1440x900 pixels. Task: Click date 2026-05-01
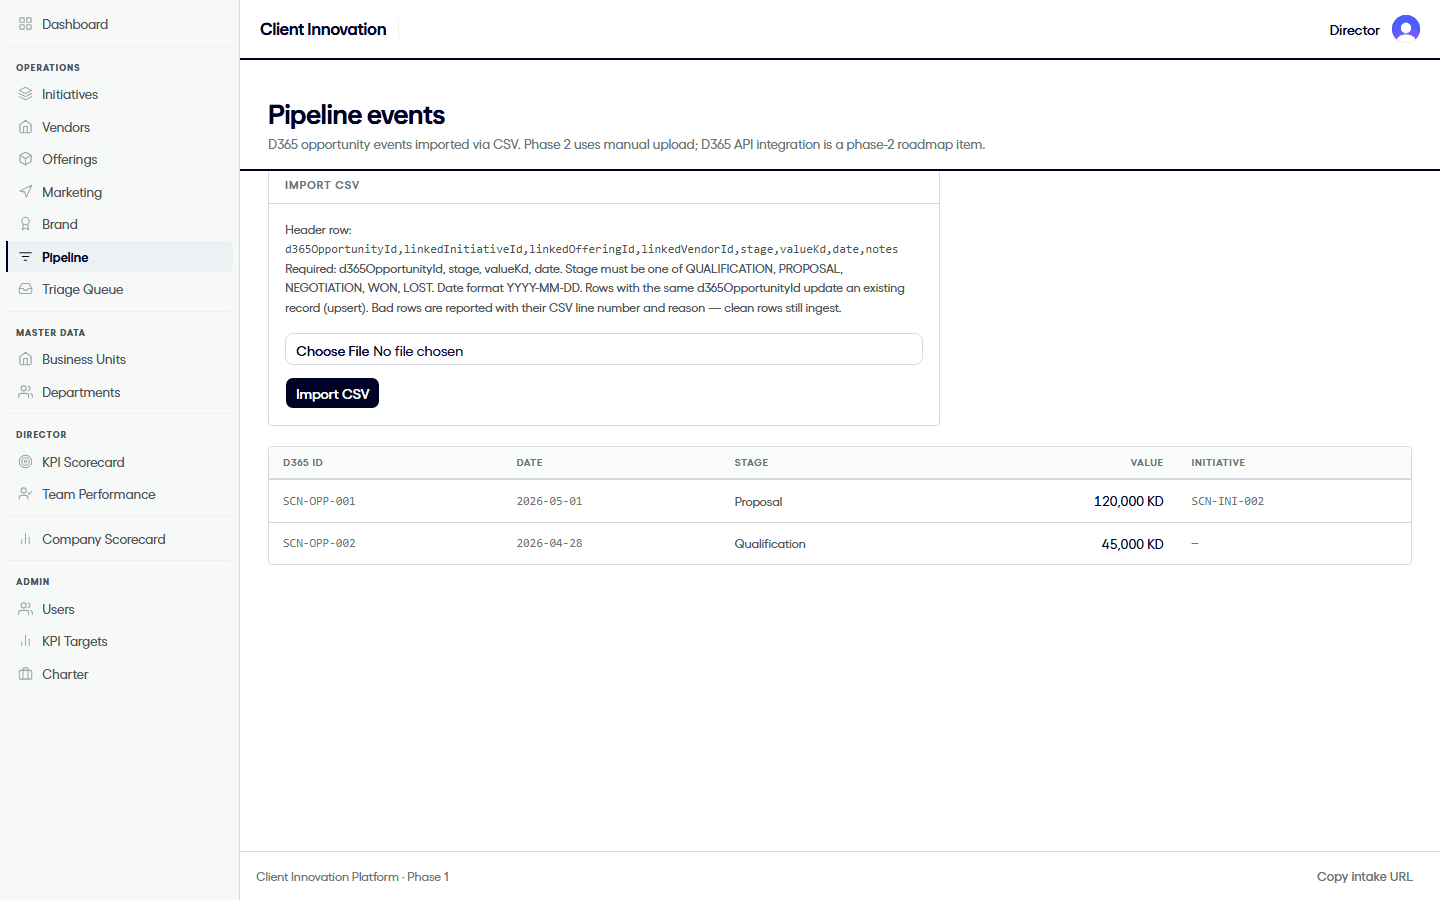click(x=549, y=501)
